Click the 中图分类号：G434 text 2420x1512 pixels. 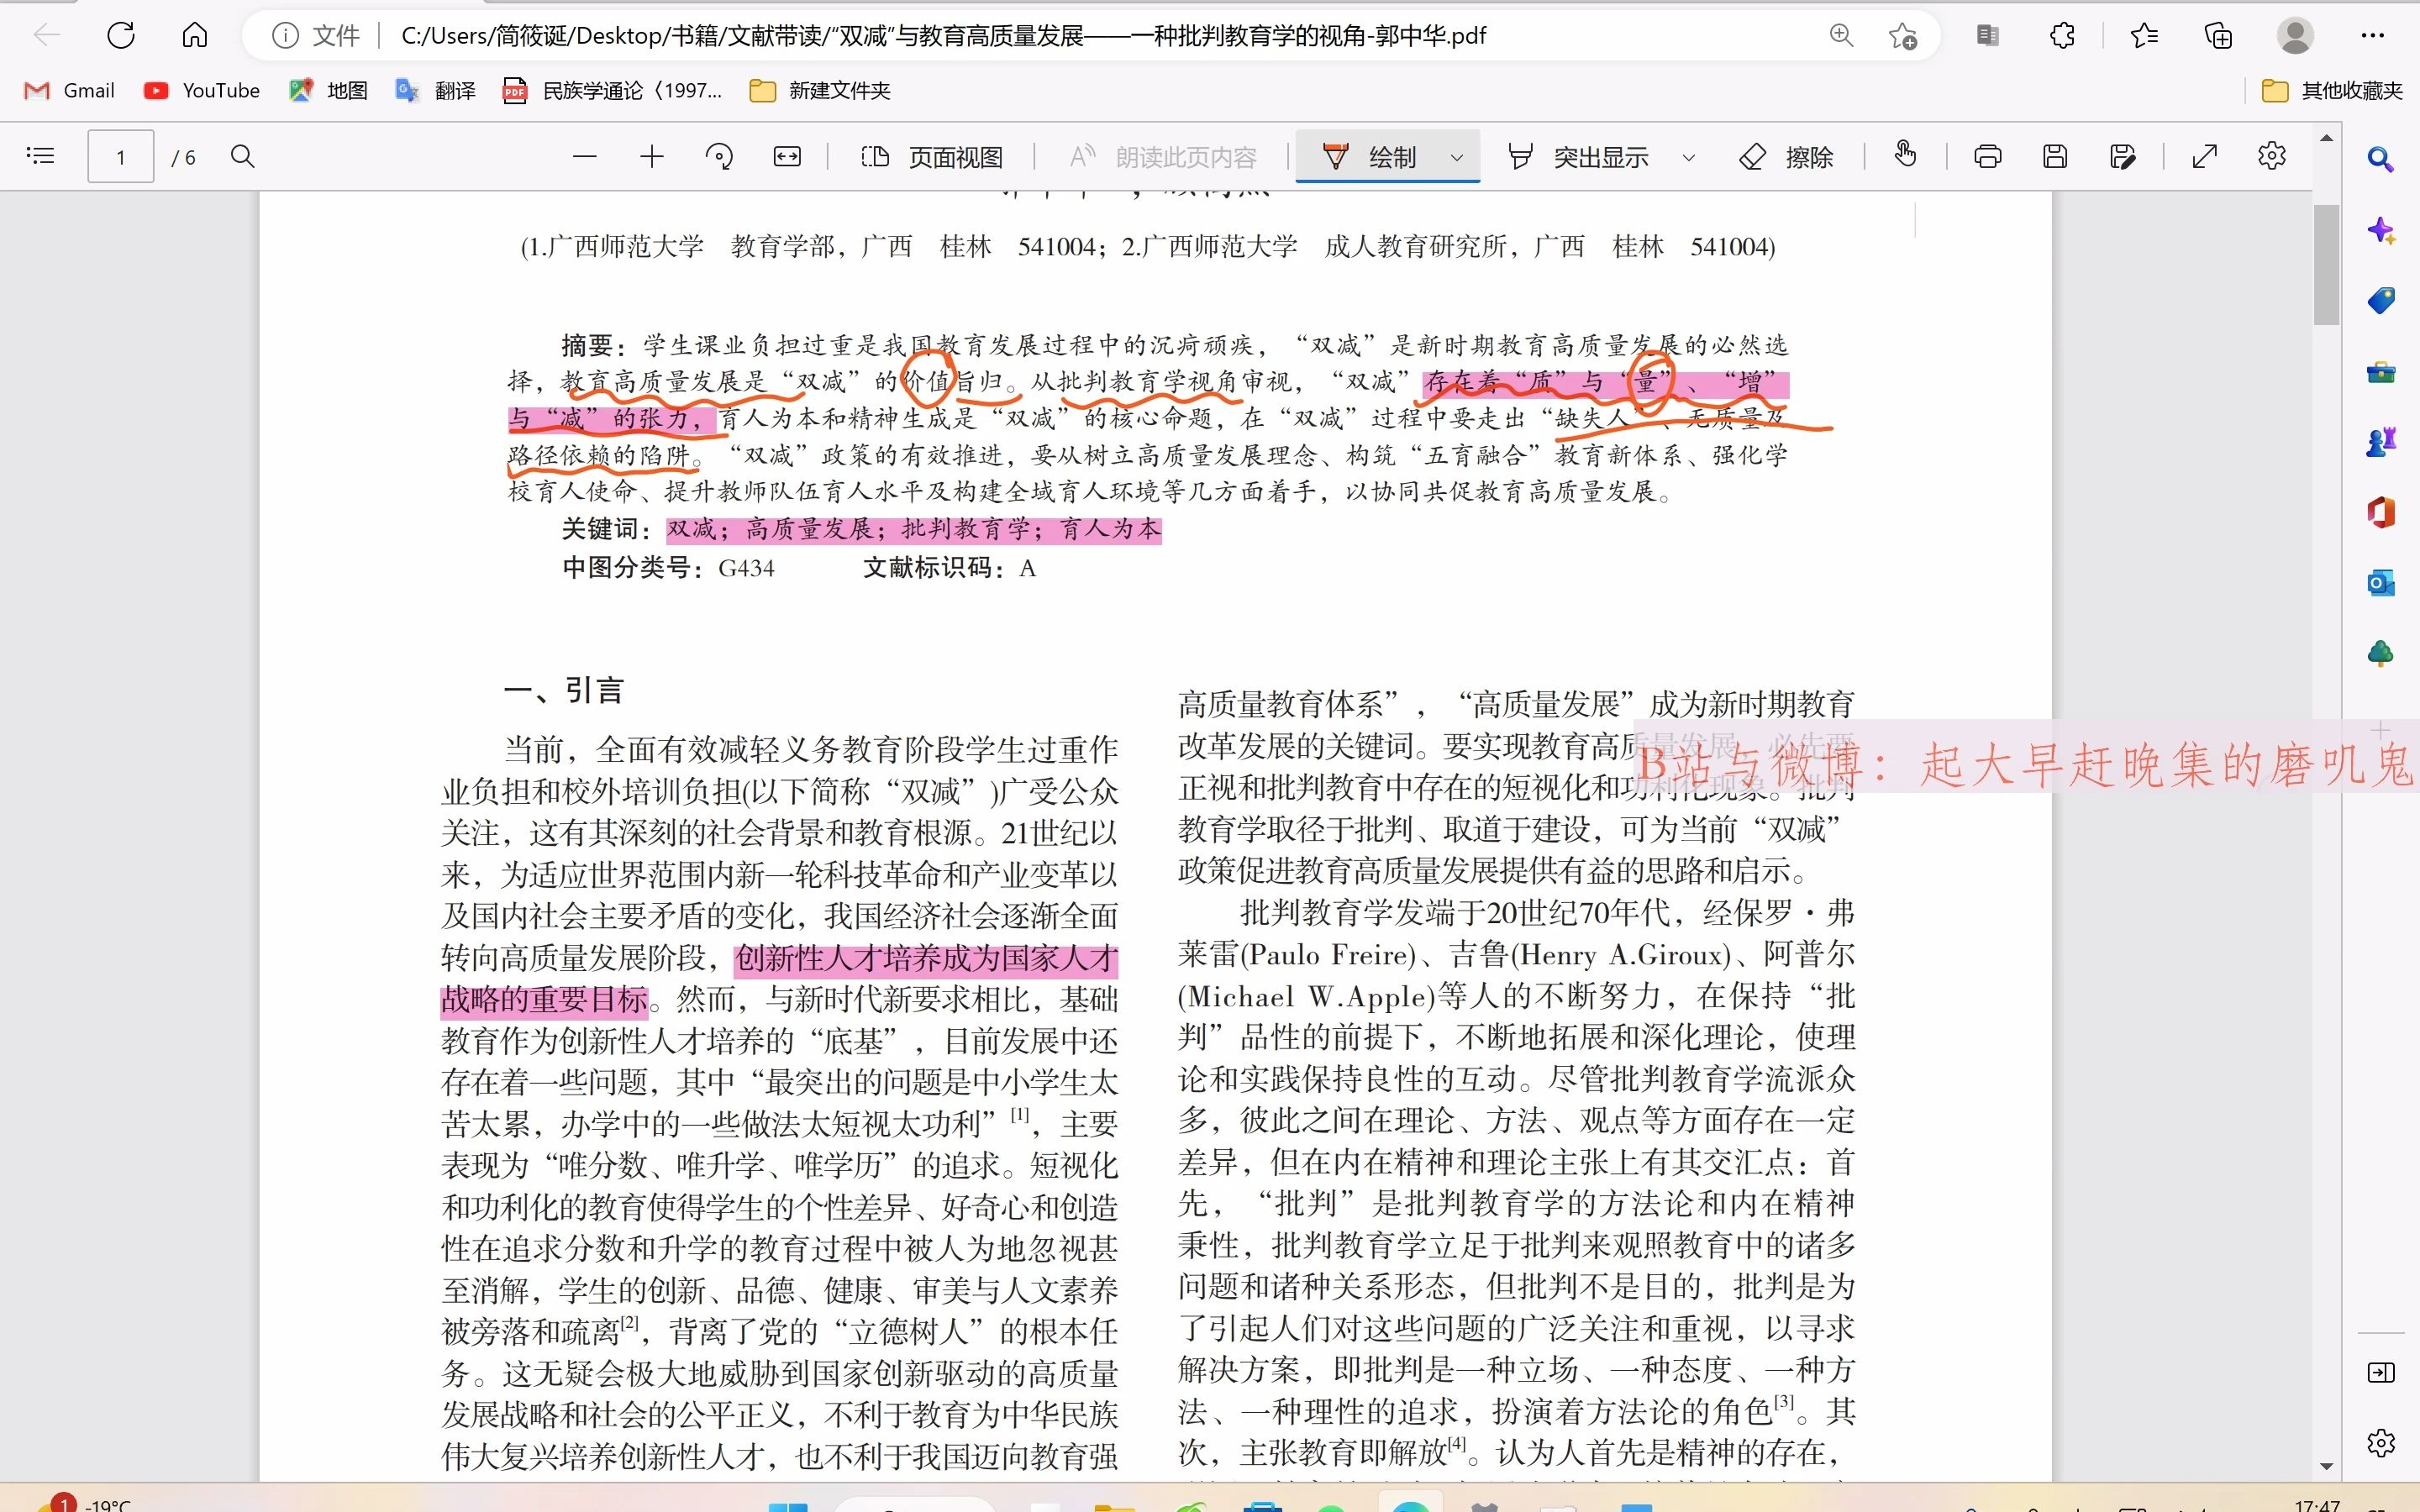tap(668, 568)
